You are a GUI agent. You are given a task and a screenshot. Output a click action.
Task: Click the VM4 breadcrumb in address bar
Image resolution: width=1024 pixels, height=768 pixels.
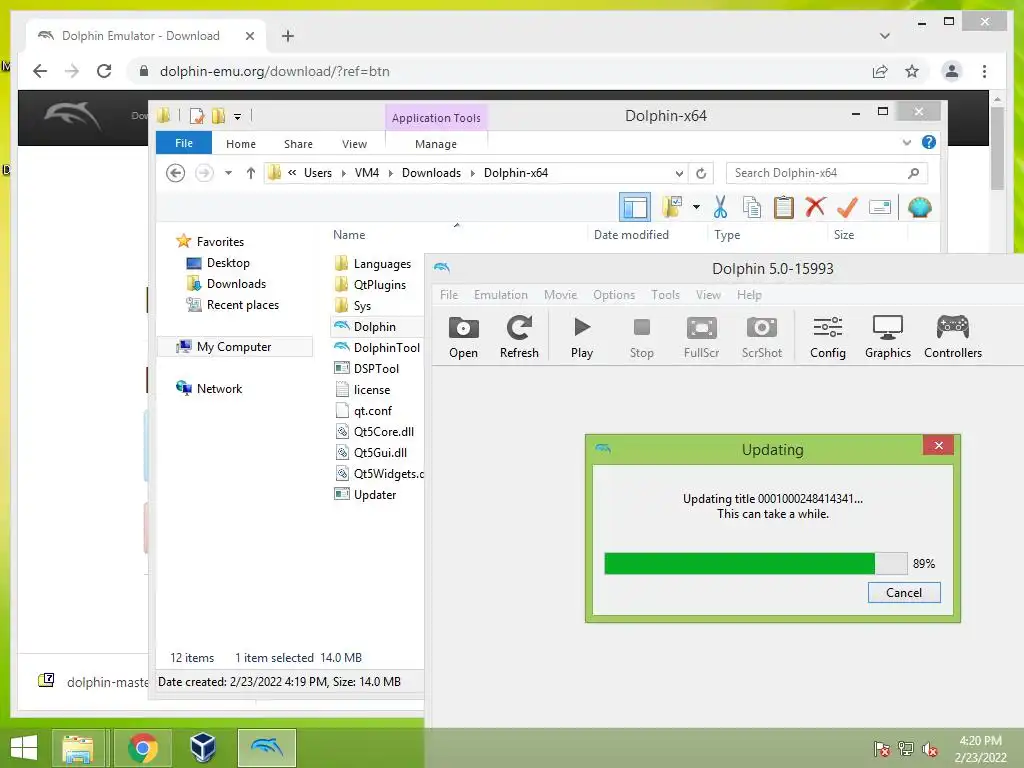coord(366,173)
